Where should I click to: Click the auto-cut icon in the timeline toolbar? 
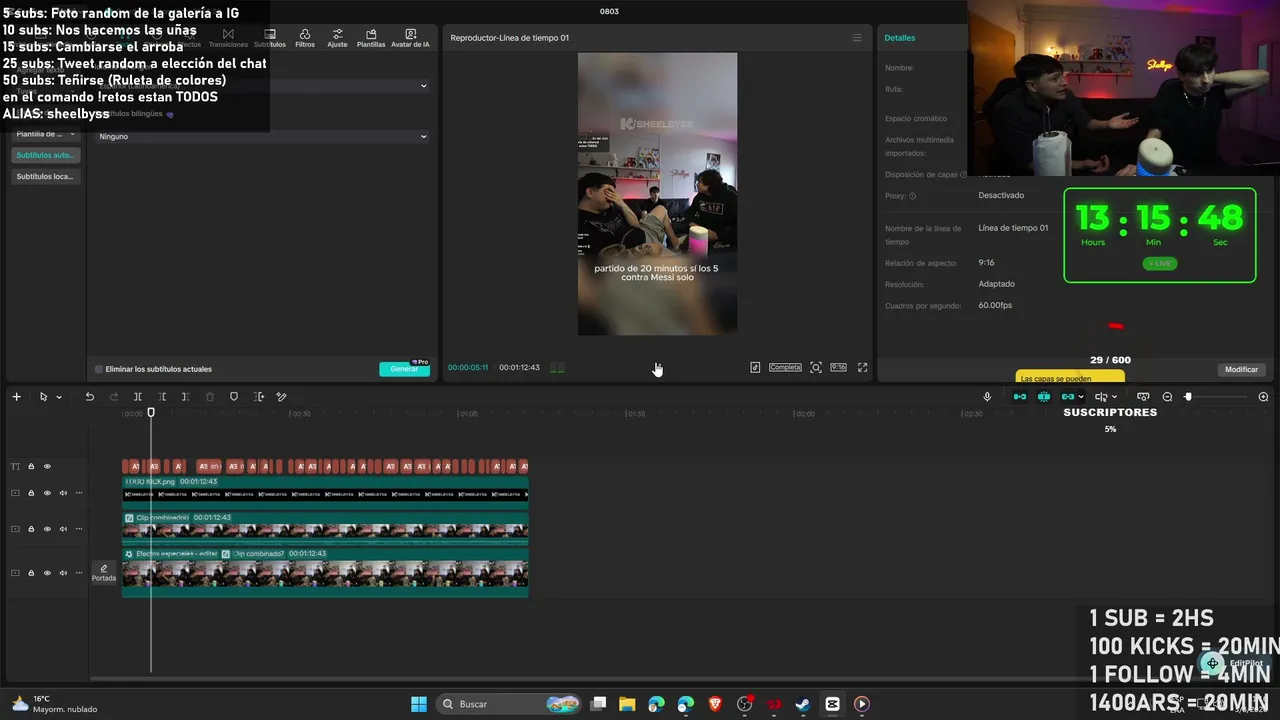click(259, 397)
